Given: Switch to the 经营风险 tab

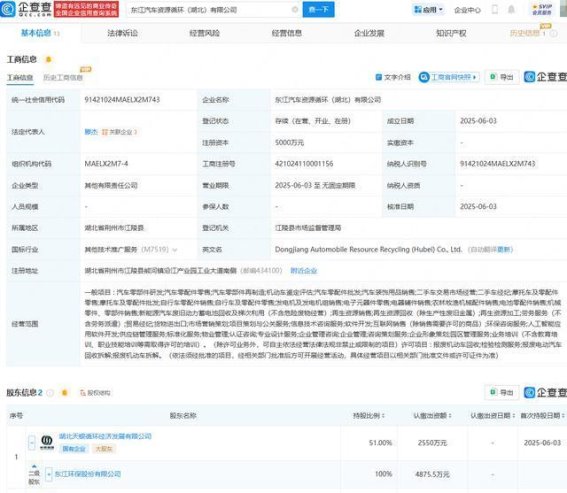Looking at the screenshot, I should coord(205,33).
